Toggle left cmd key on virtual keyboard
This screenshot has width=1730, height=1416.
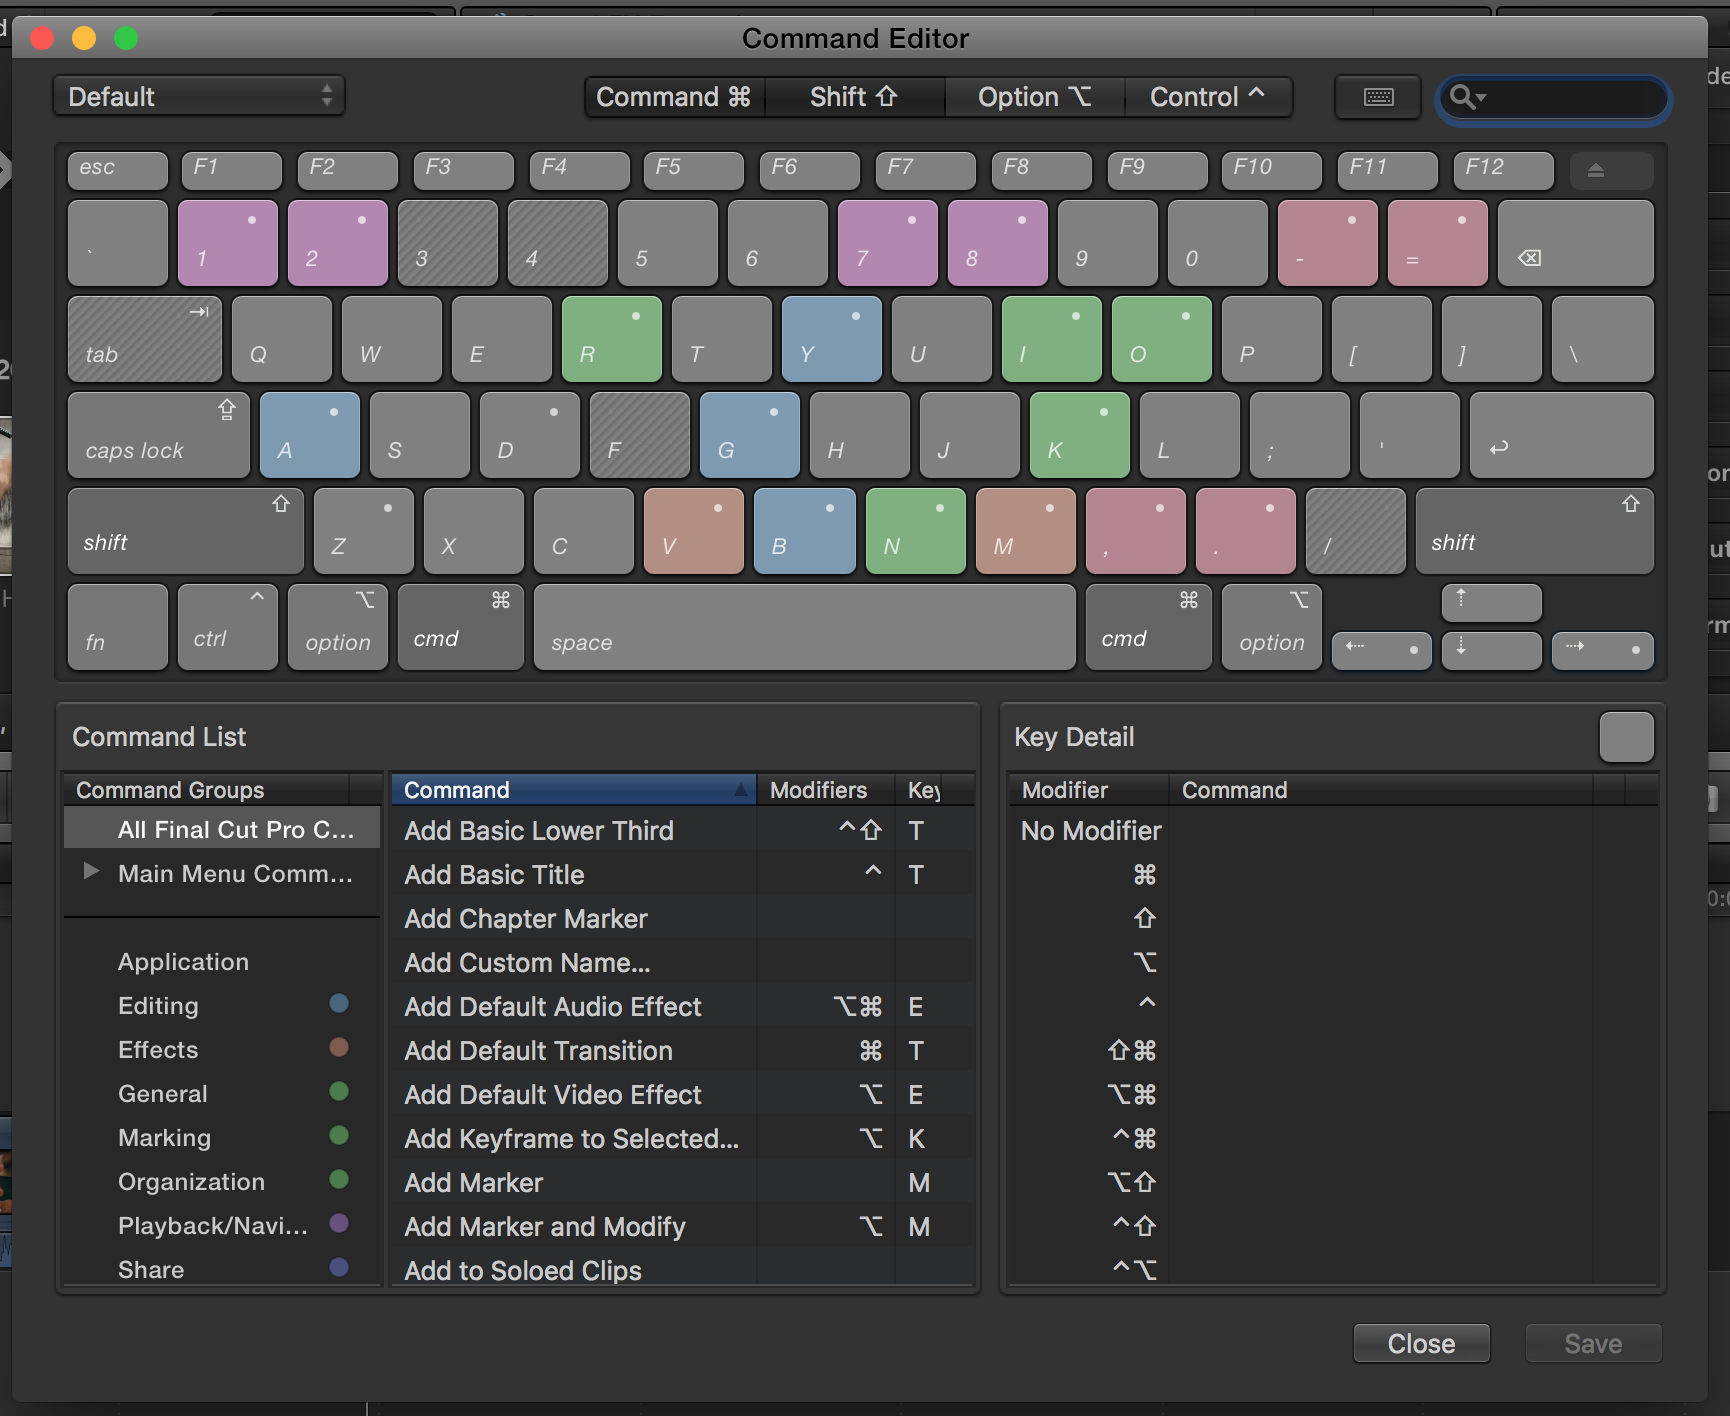[460, 627]
